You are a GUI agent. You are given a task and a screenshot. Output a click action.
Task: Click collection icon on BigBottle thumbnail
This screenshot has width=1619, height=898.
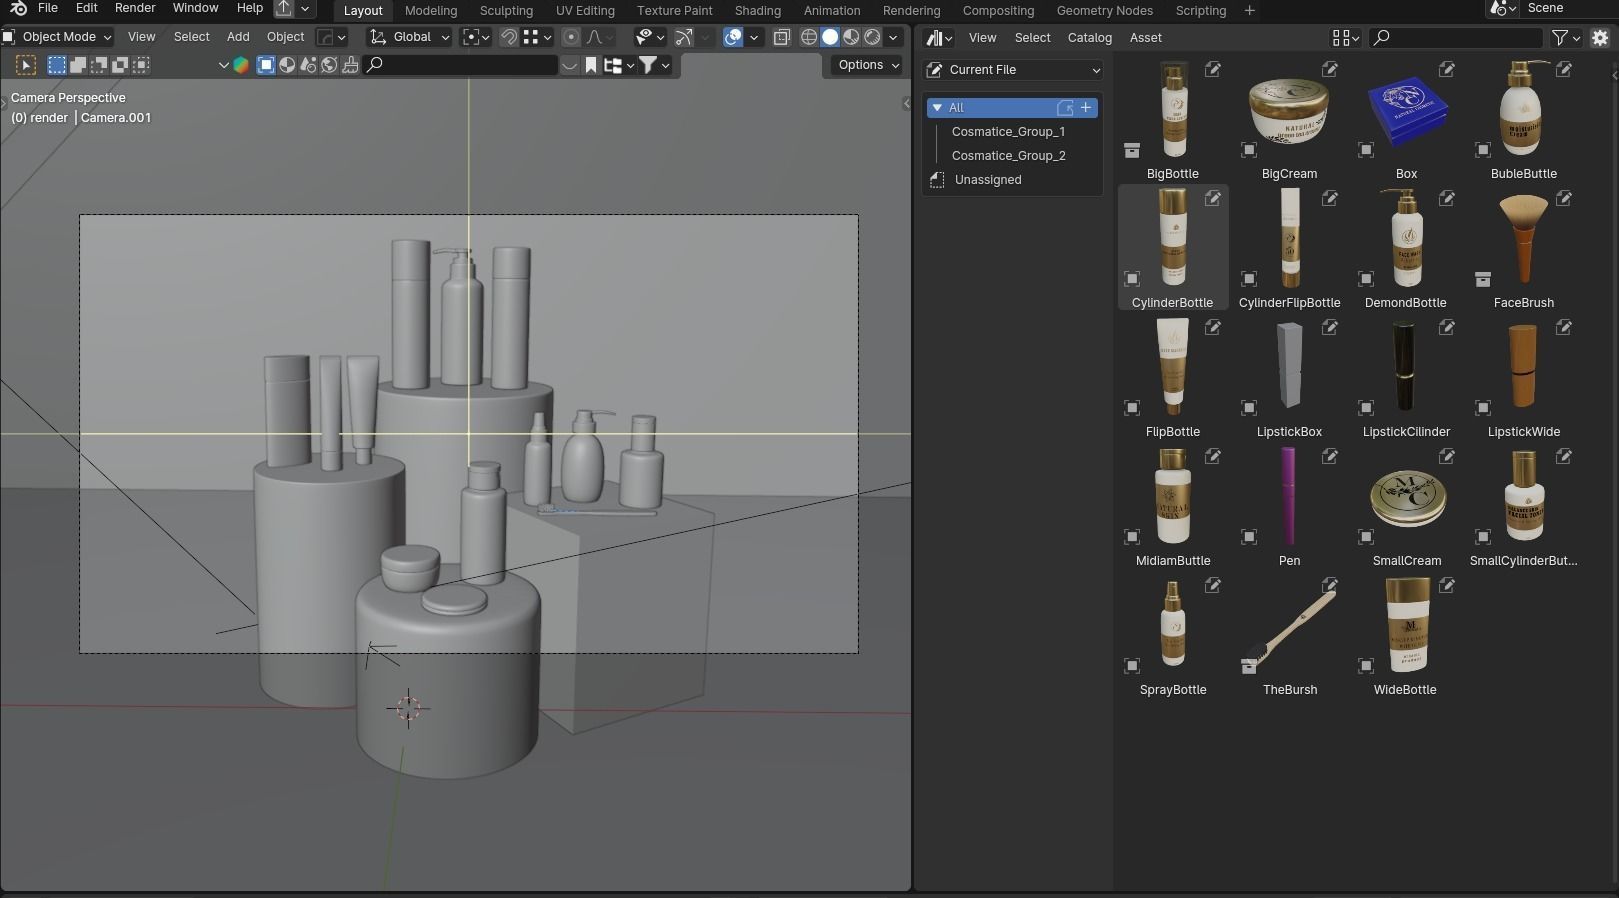(x=1132, y=150)
